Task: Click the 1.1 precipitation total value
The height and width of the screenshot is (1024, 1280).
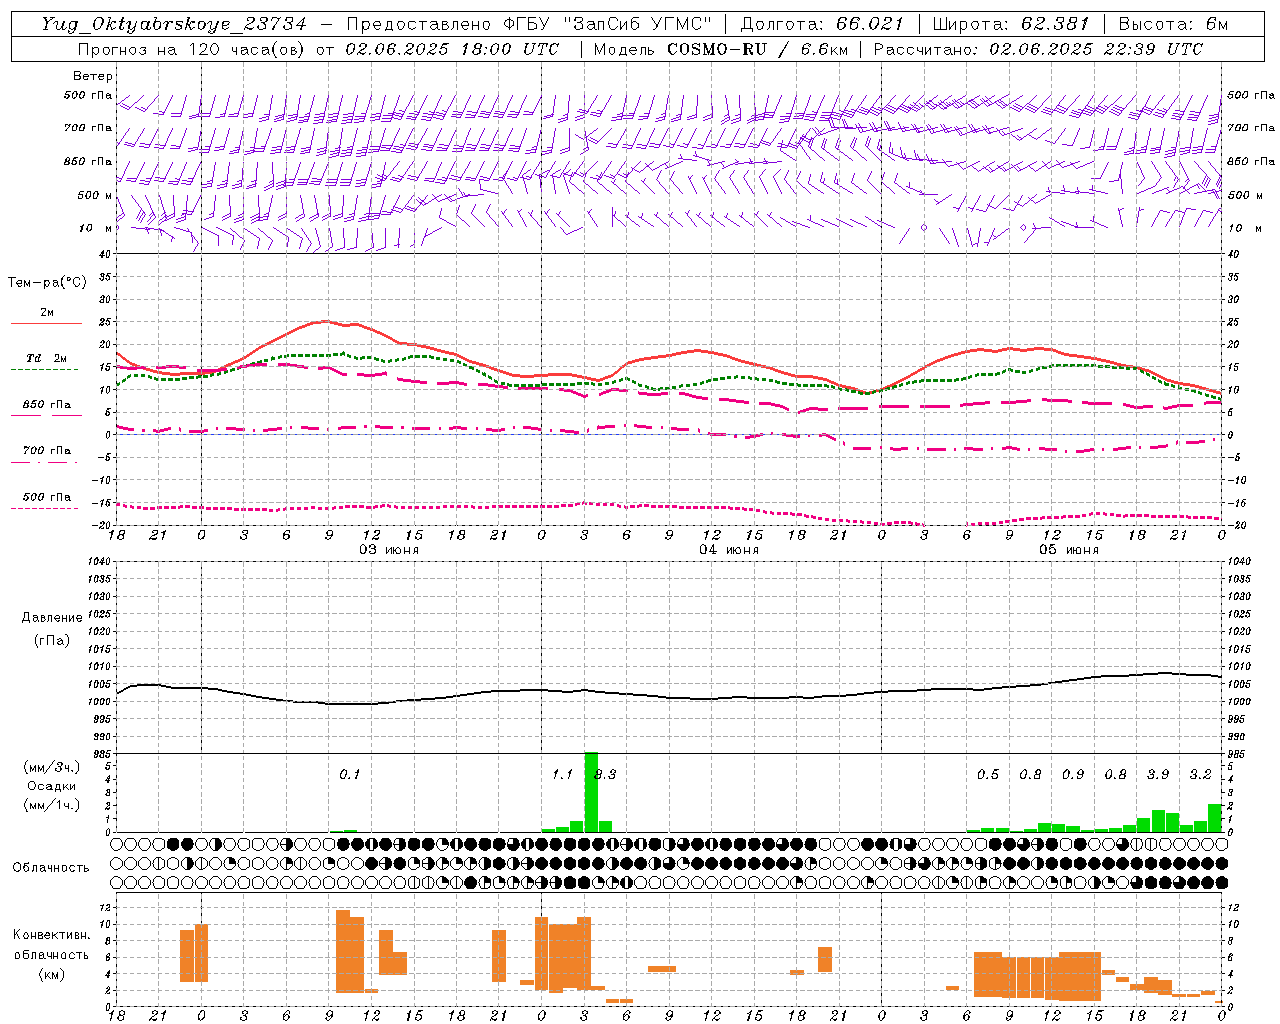Action: coord(563,774)
